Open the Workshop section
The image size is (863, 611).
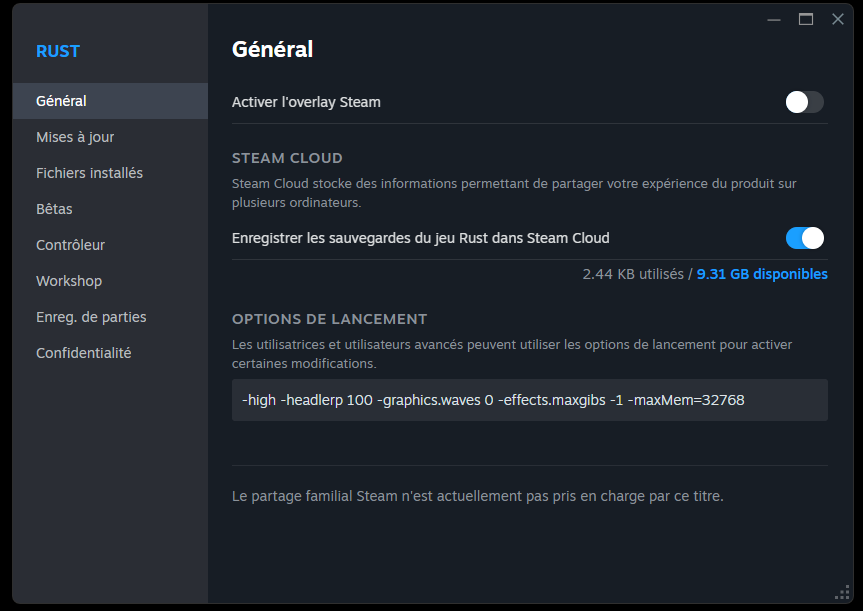click(69, 281)
